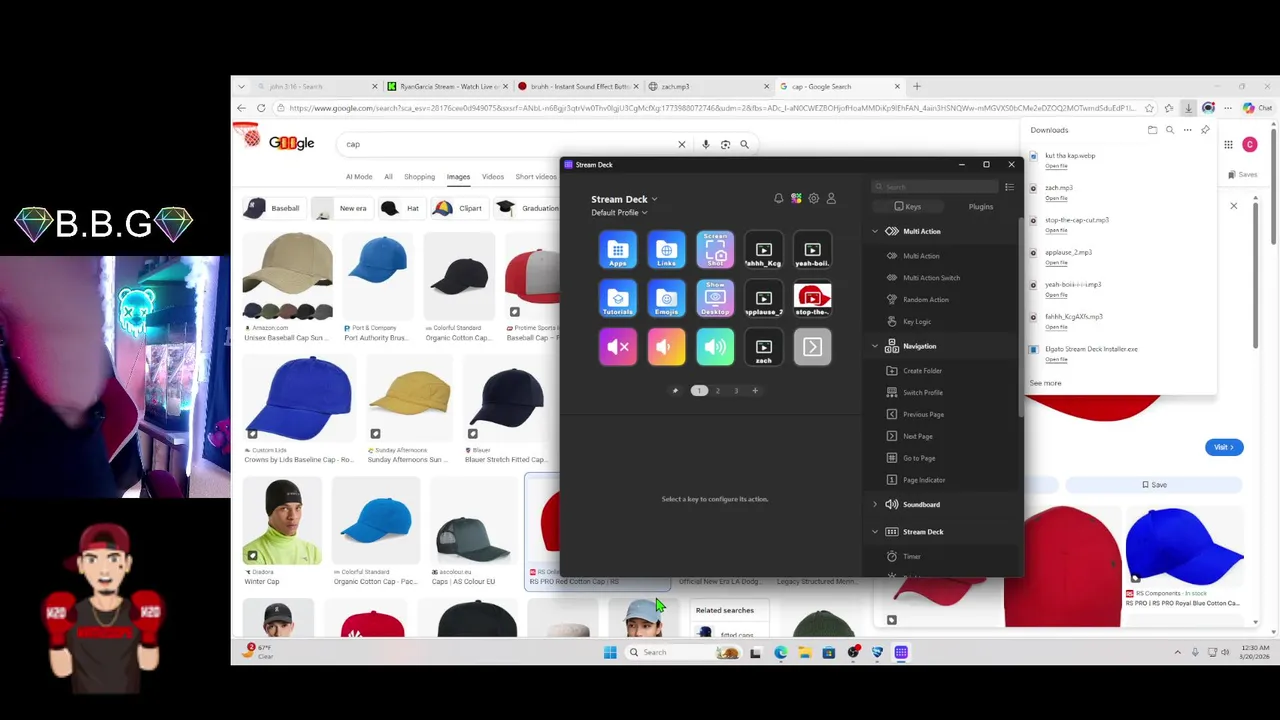Viewport: 1280px width, 720px height.
Task: Choose the Key Logic action
Action: [x=917, y=322]
